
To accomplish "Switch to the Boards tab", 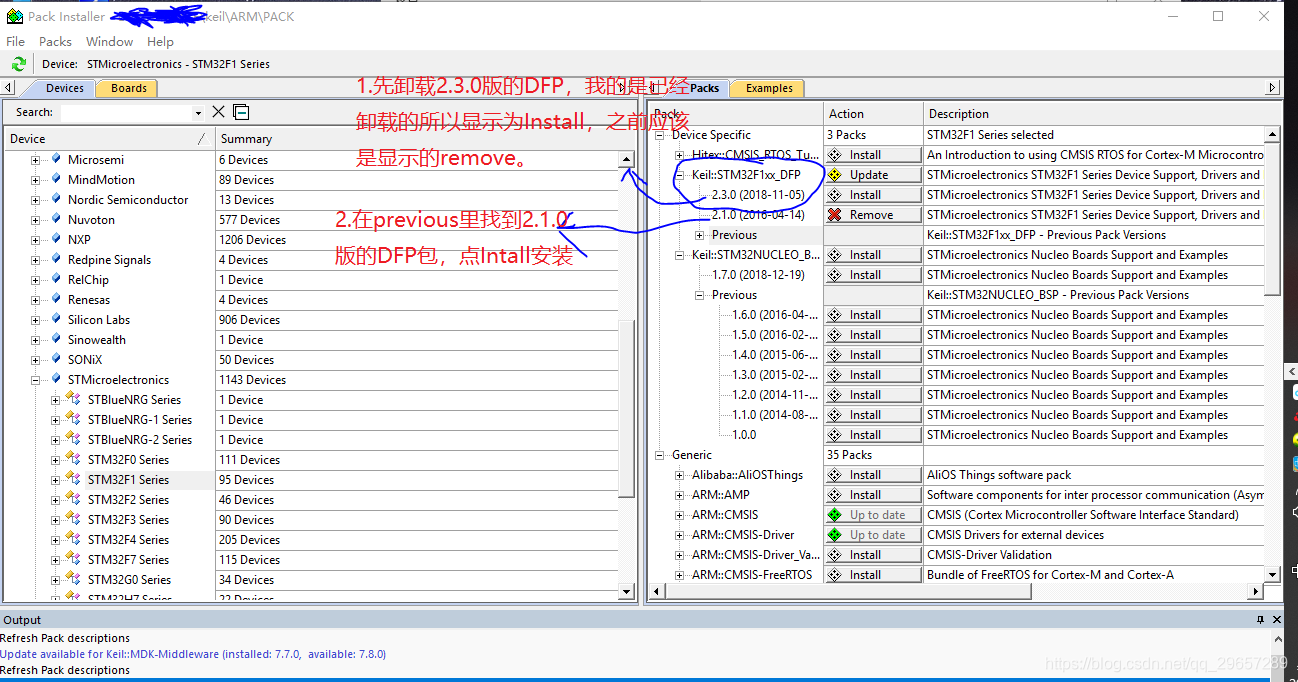I will tap(128, 88).
